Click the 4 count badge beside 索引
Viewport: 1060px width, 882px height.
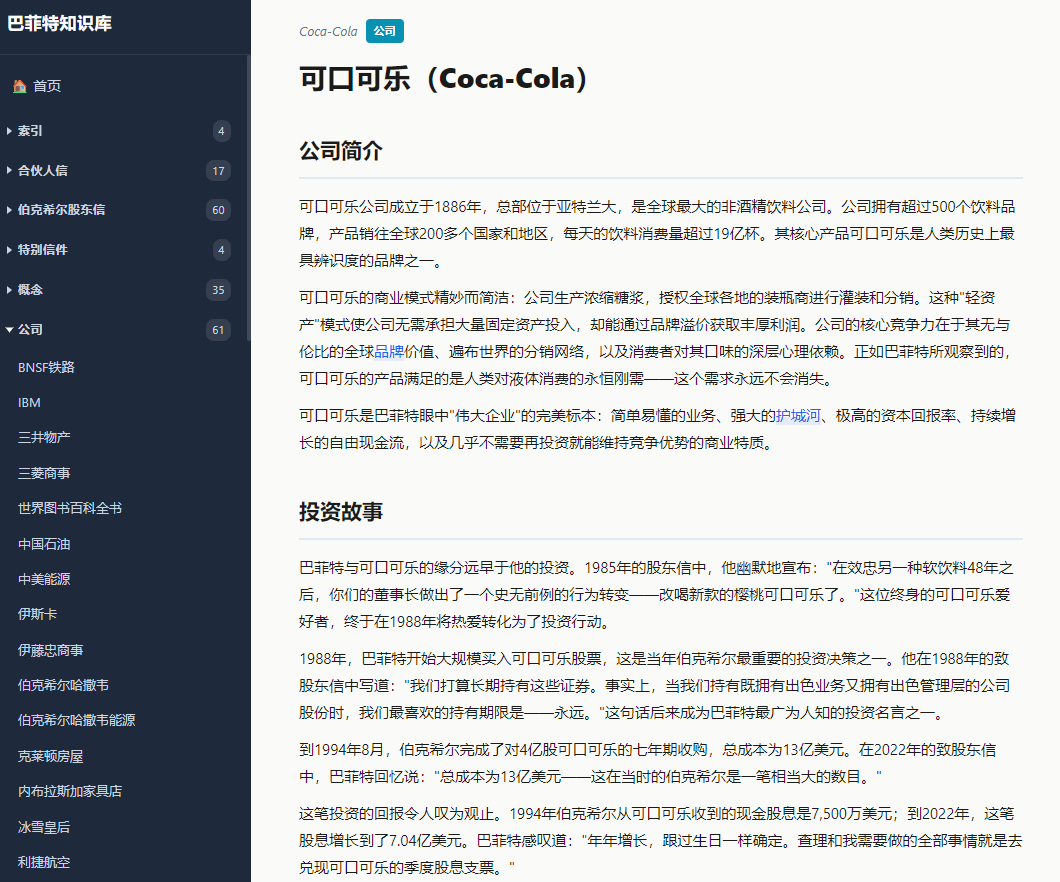(221, 131)
